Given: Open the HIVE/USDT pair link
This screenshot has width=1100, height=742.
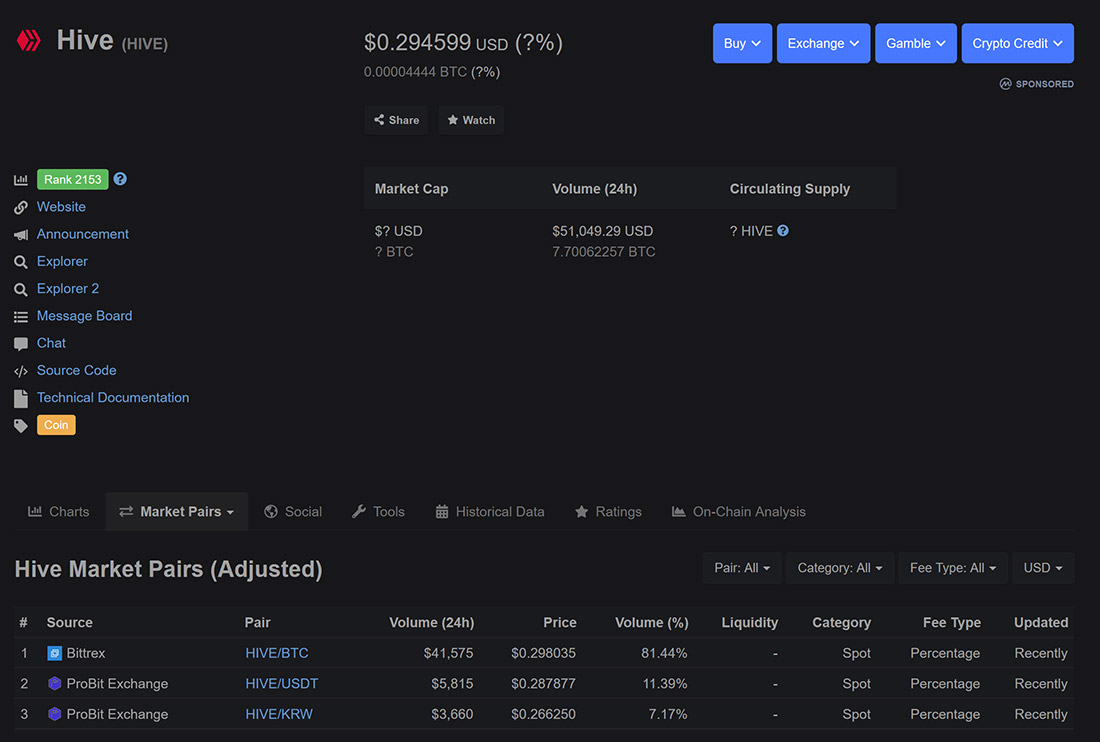Looking at the screenshot, I should point(281,684).
